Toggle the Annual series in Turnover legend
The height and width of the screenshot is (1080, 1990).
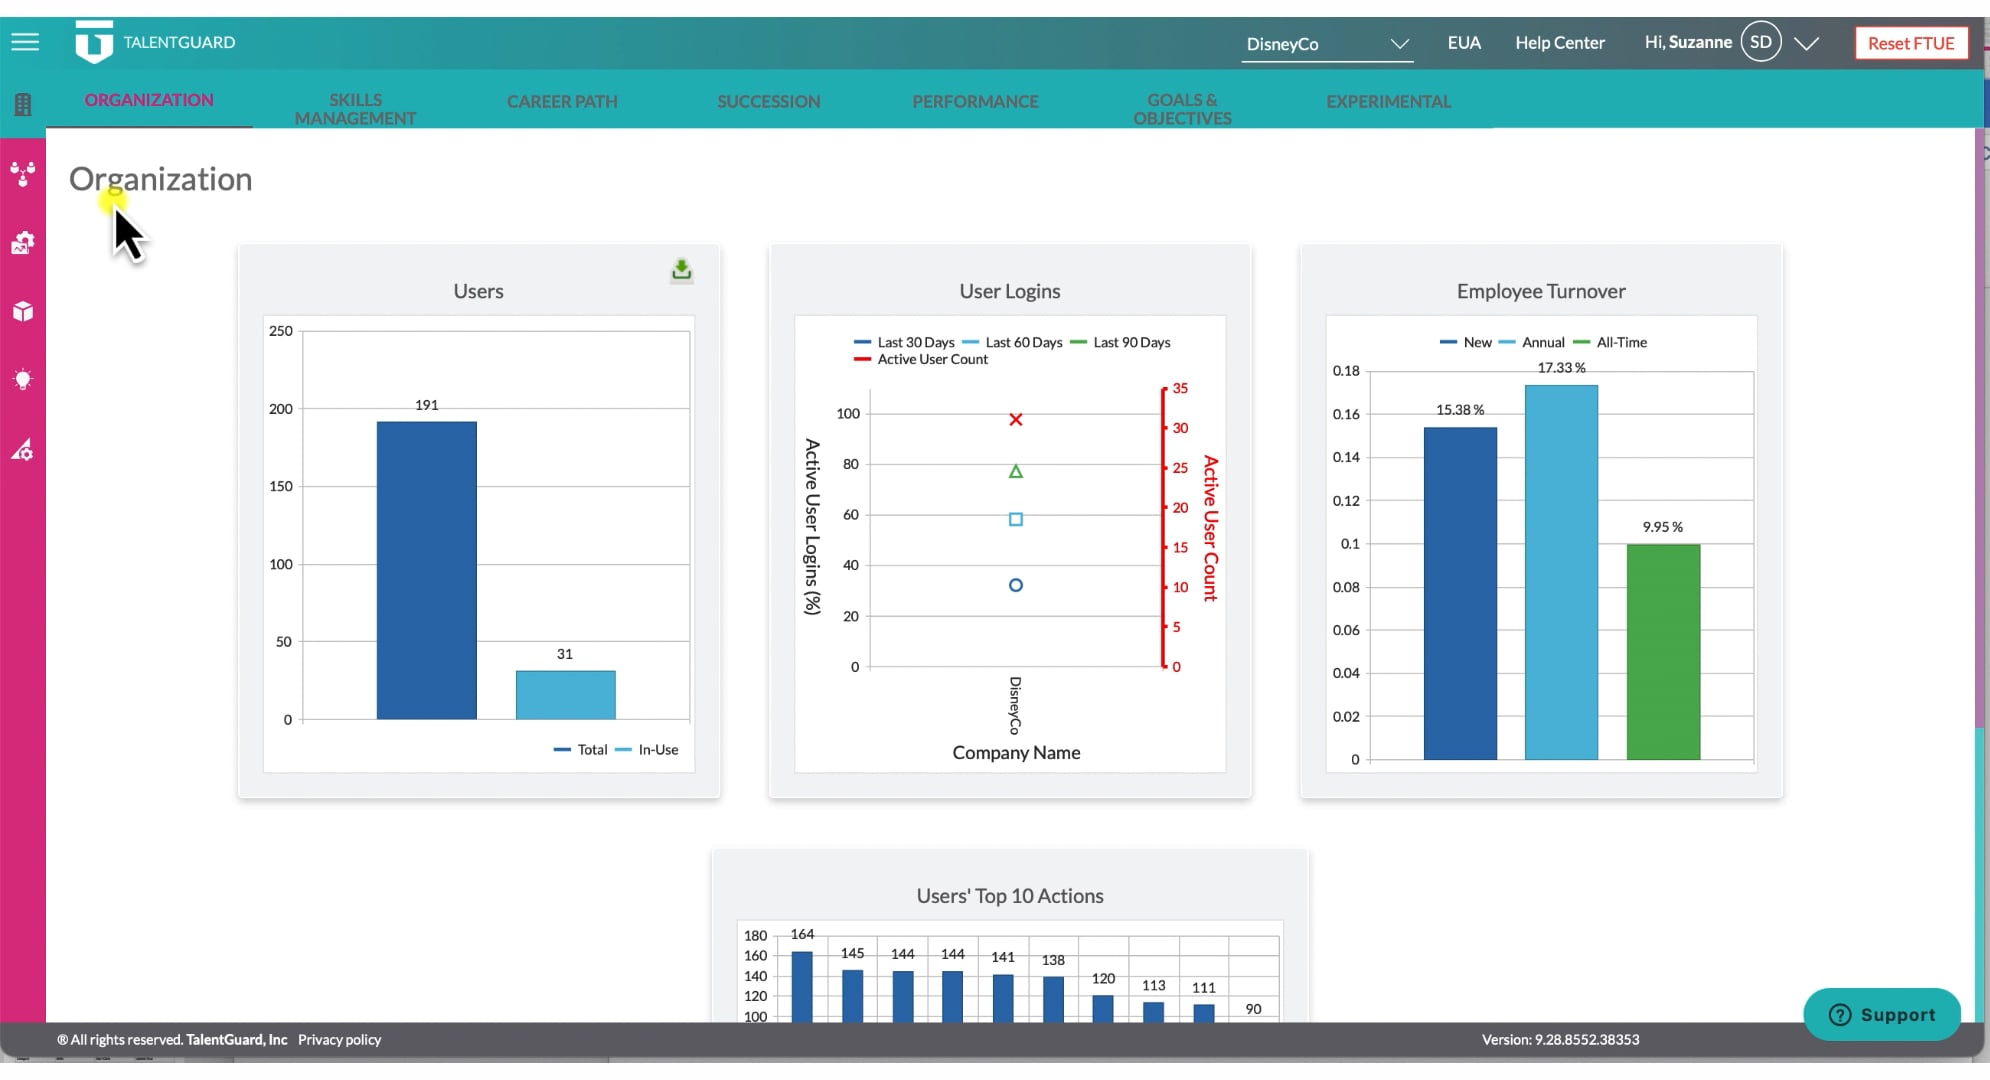pyautogui.click(x=1532, y=342)
